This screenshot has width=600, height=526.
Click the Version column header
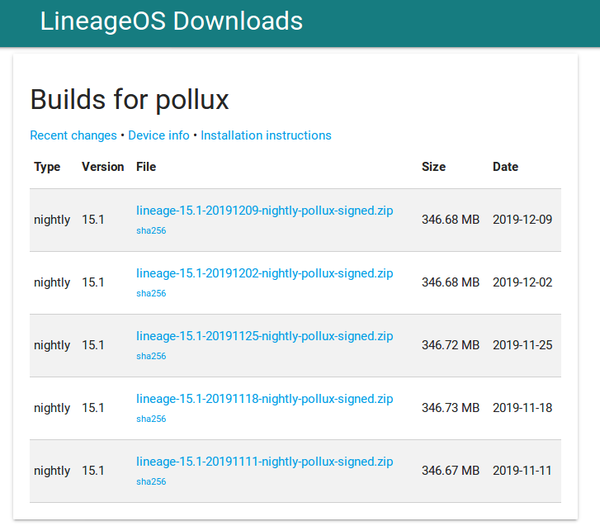point(103,167)
